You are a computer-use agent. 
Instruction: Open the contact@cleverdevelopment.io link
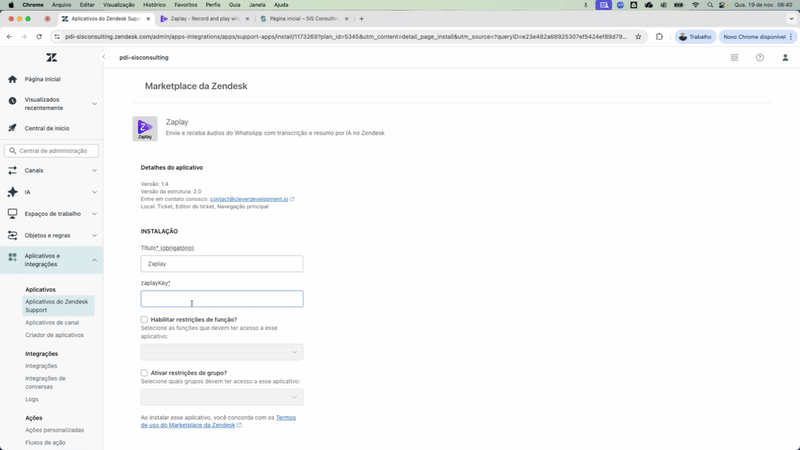click(249, 199)
